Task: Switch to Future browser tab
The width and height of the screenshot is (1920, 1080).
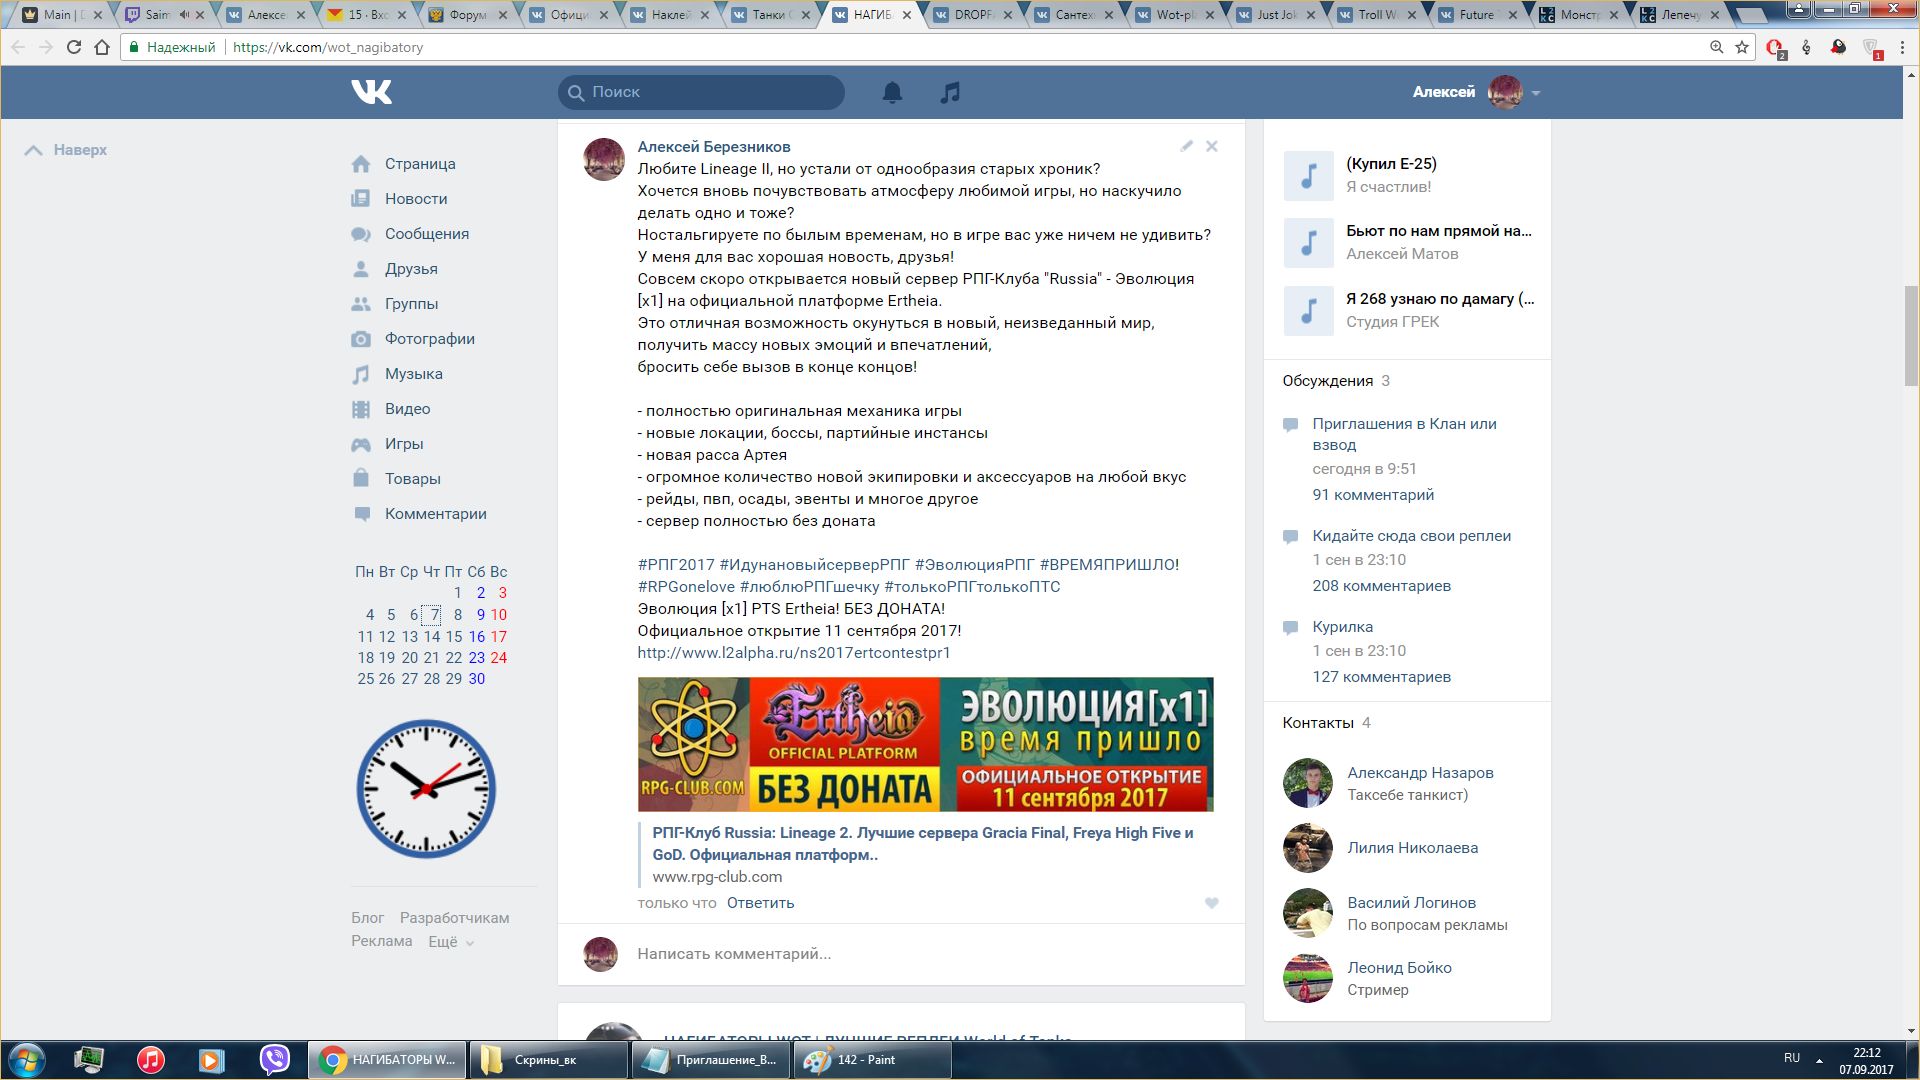Action: [x=1477, y=15]
